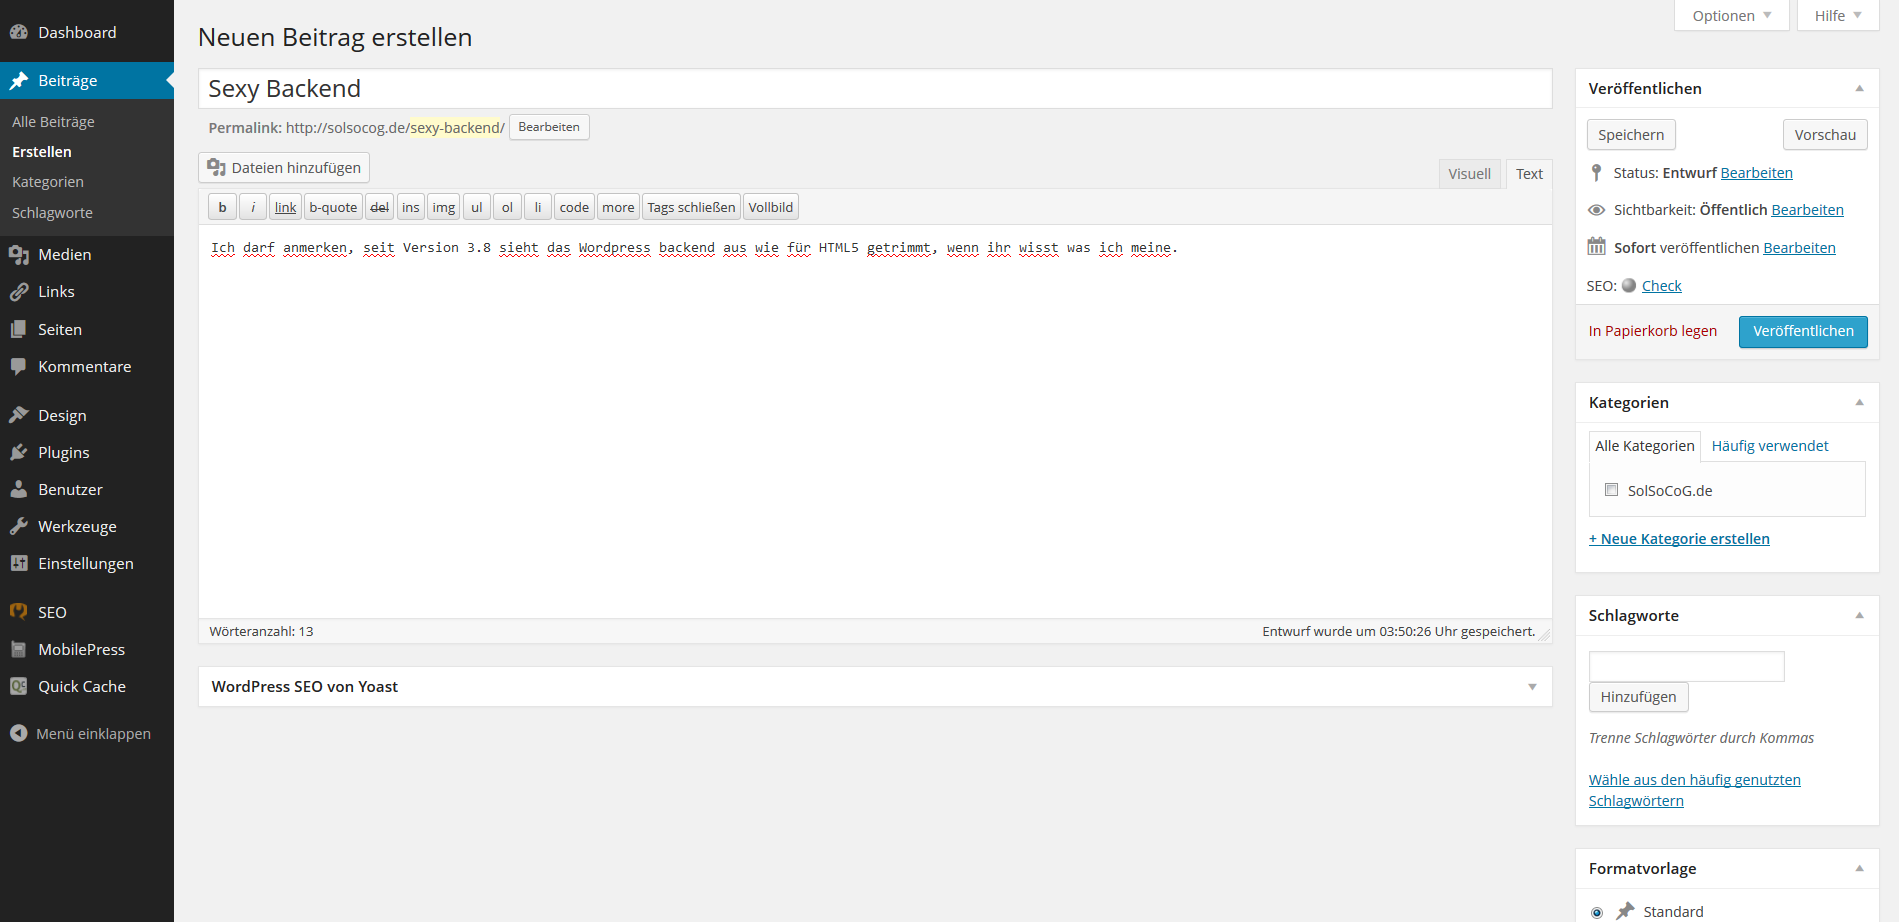Click the MobilePress sidebar icon
This screenshot has height=922, width=1899.
18,649
